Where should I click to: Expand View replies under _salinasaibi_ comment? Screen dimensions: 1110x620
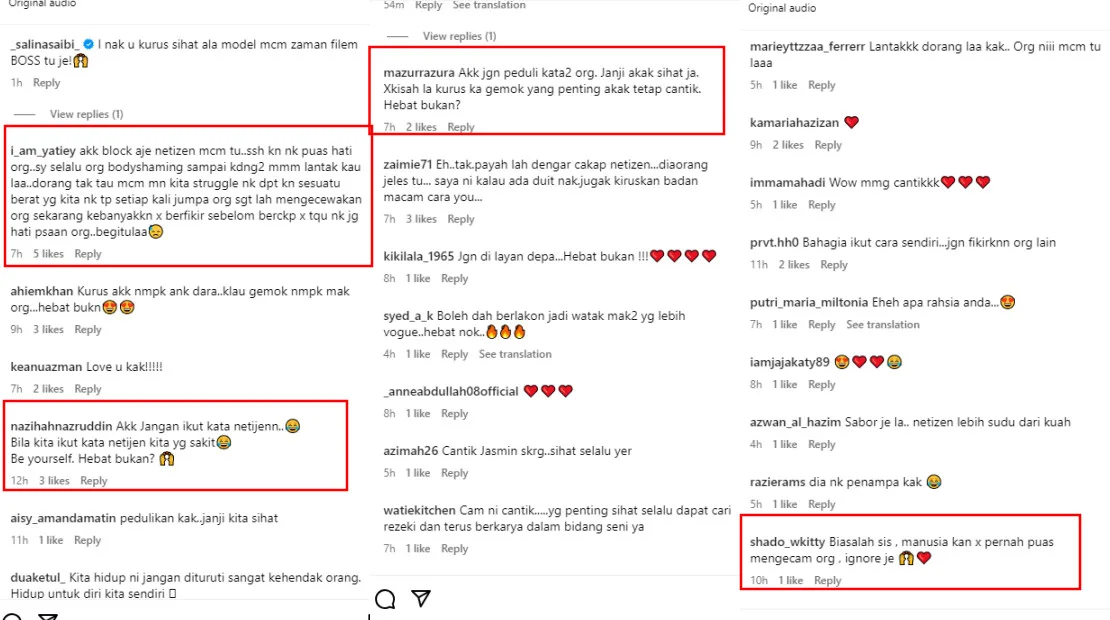86,114
